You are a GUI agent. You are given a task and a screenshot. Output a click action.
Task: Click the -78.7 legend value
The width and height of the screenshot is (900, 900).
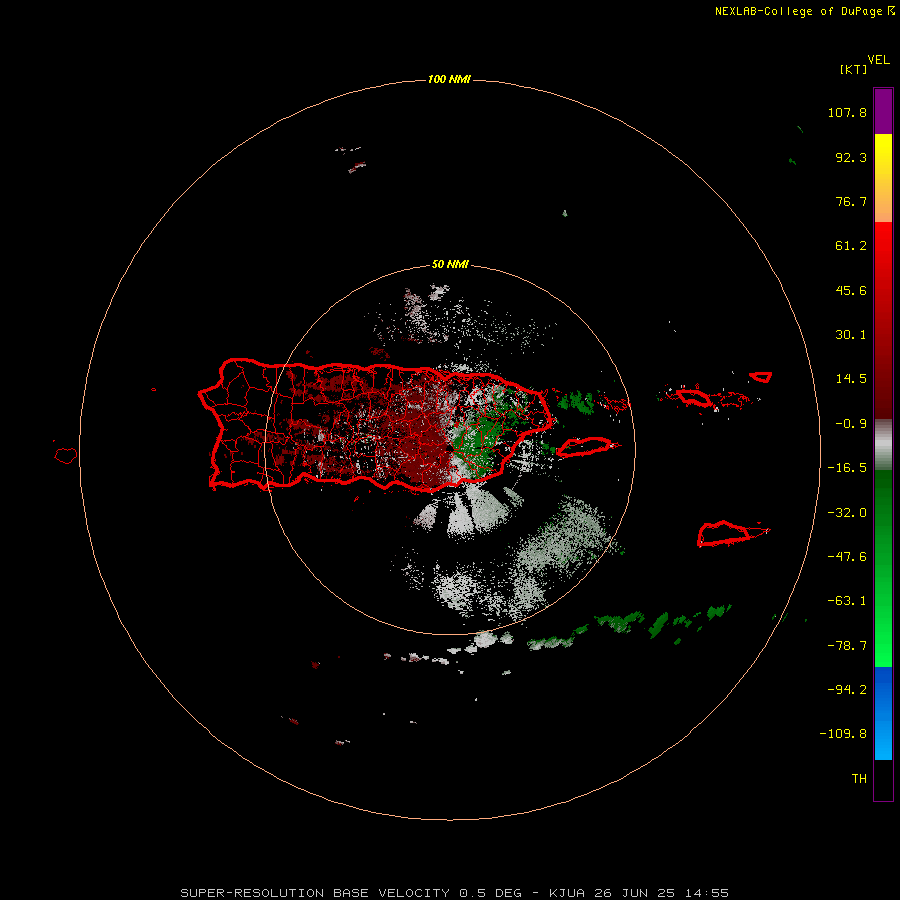click(x=847, y=646)
